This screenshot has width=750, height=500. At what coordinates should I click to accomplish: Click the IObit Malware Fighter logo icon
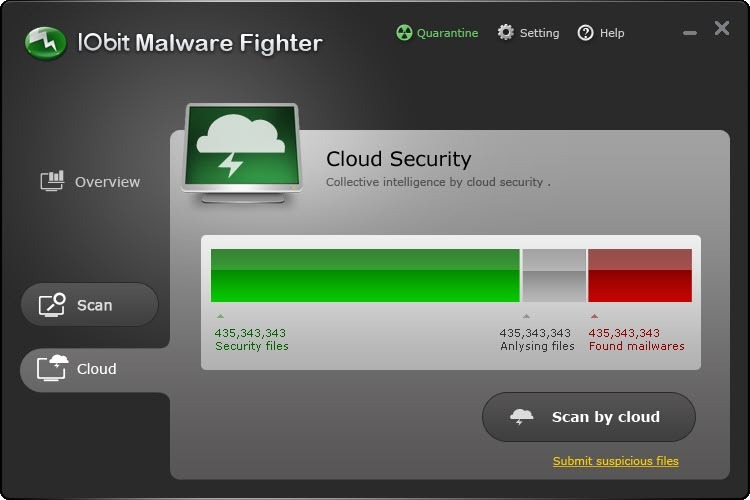pos(45,43)
